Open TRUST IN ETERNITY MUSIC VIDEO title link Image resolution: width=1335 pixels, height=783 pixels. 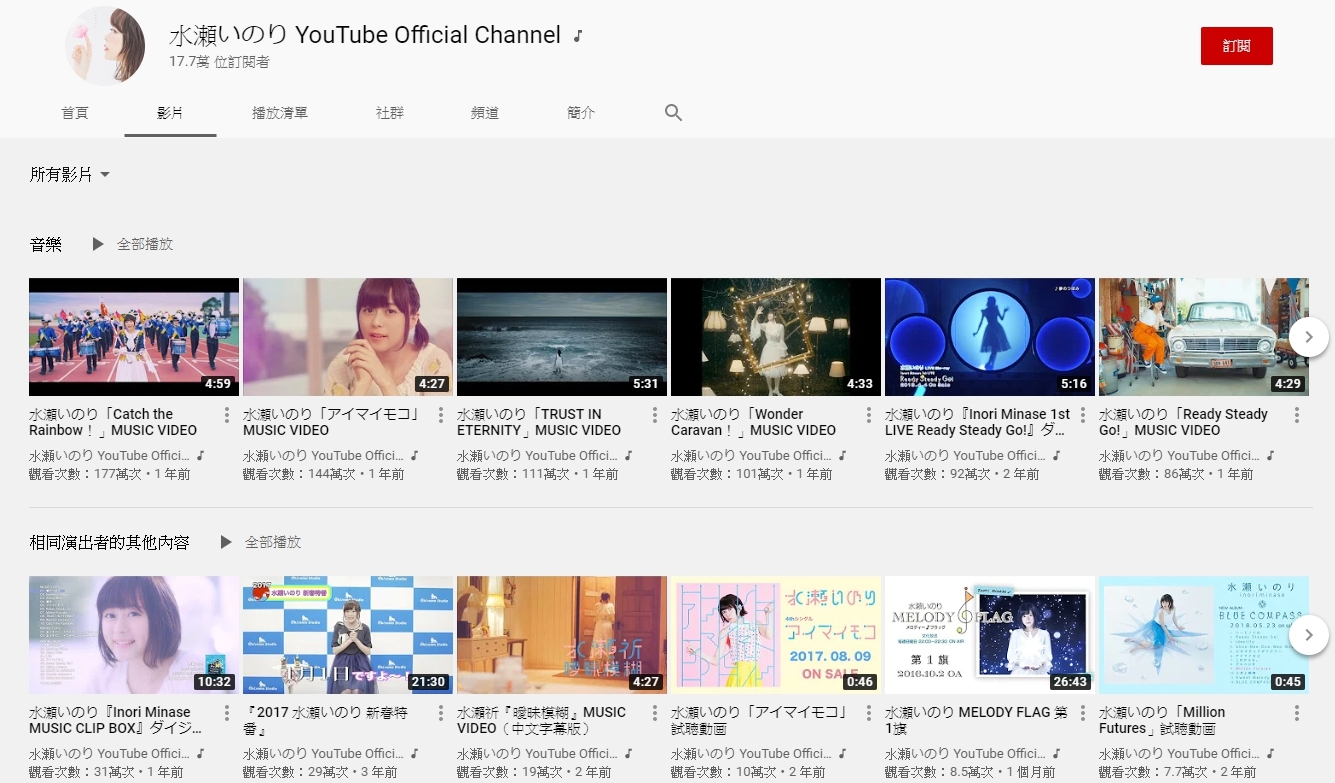(539, 422)
